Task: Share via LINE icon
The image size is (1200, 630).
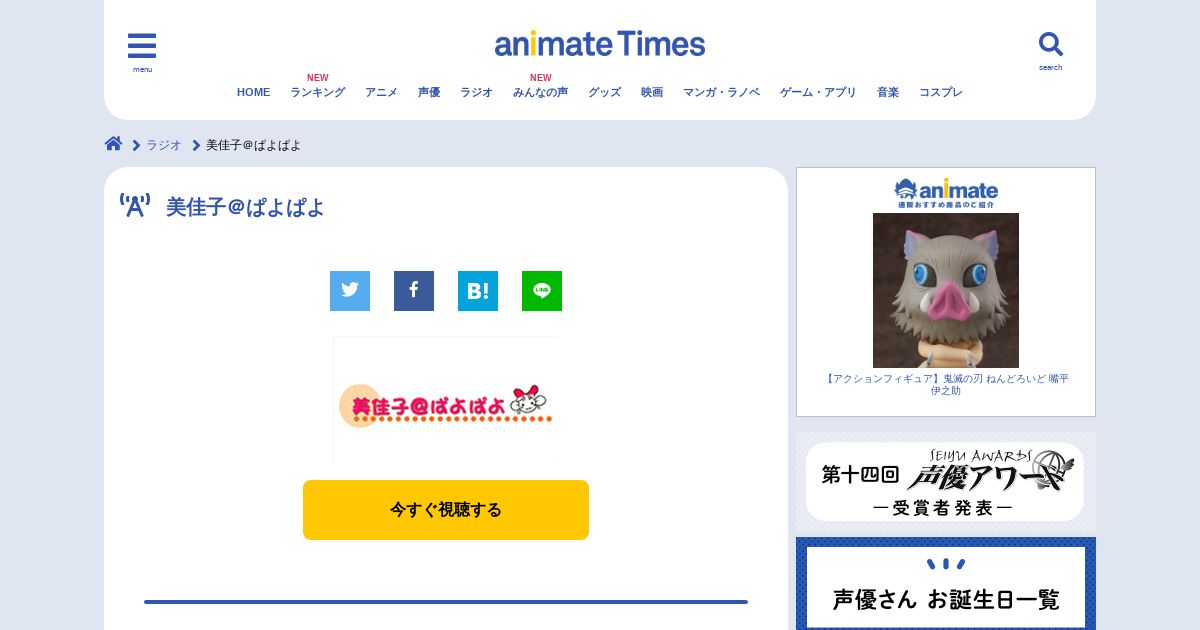Action: 542,291
